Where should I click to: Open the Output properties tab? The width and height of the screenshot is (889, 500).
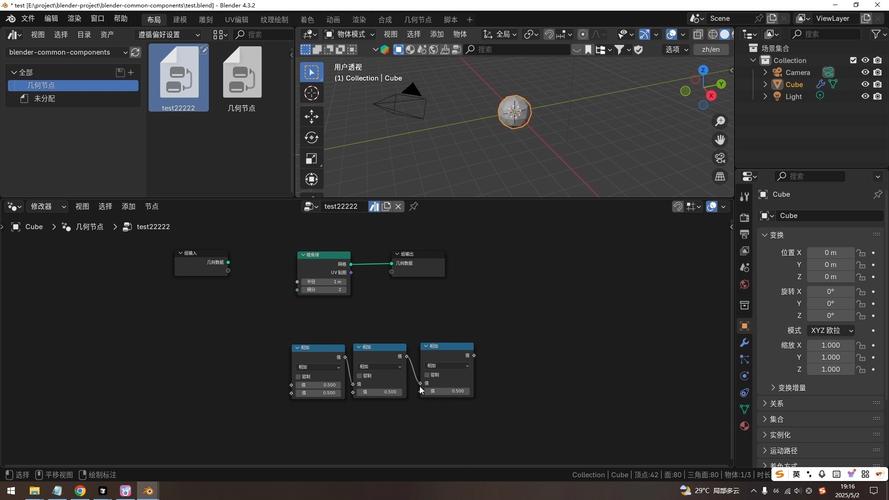pos(744,234)
